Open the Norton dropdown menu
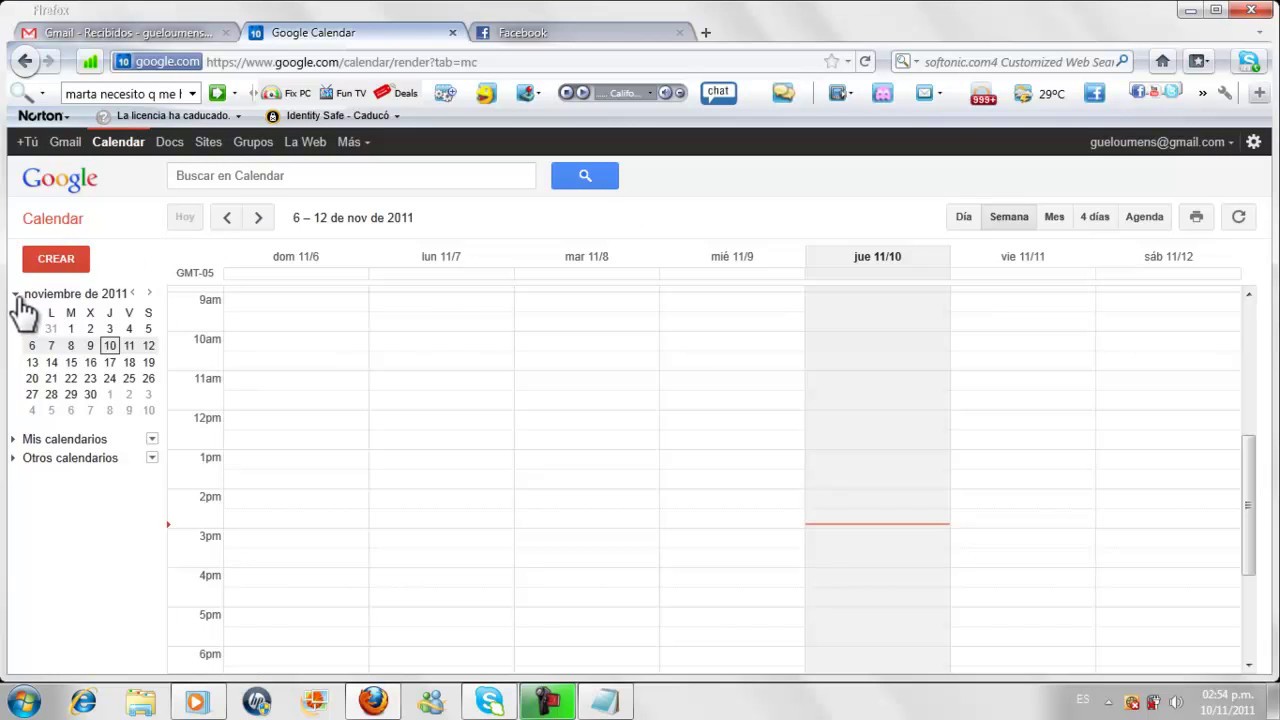 coord(43,116)
